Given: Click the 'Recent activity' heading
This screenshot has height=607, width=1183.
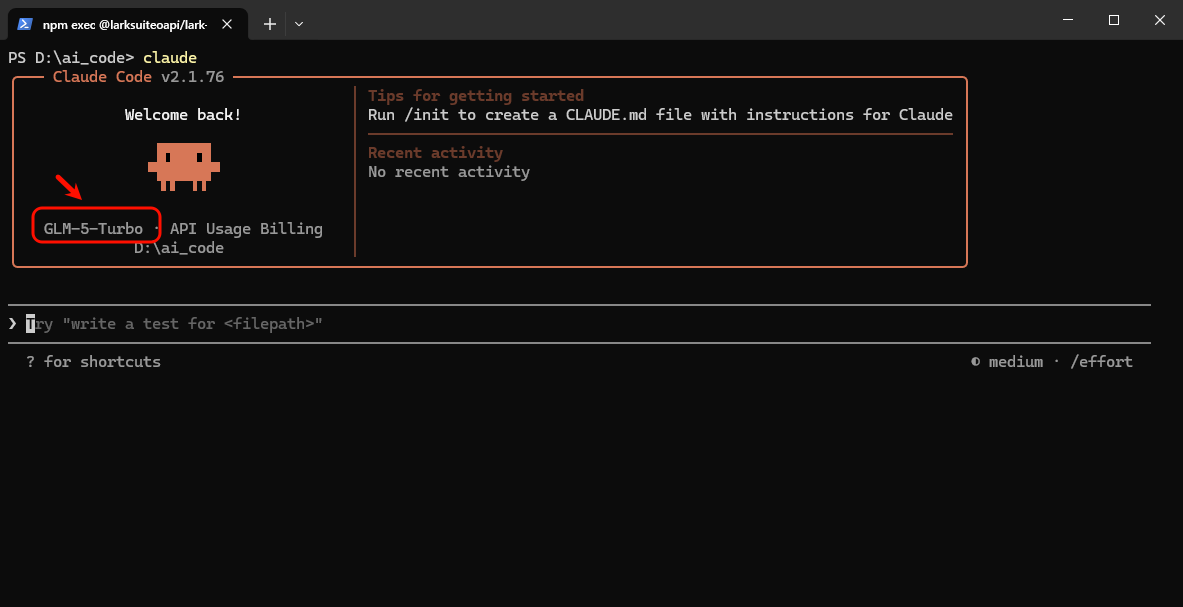Looking at the screenshot, I should tap(435, 153).
